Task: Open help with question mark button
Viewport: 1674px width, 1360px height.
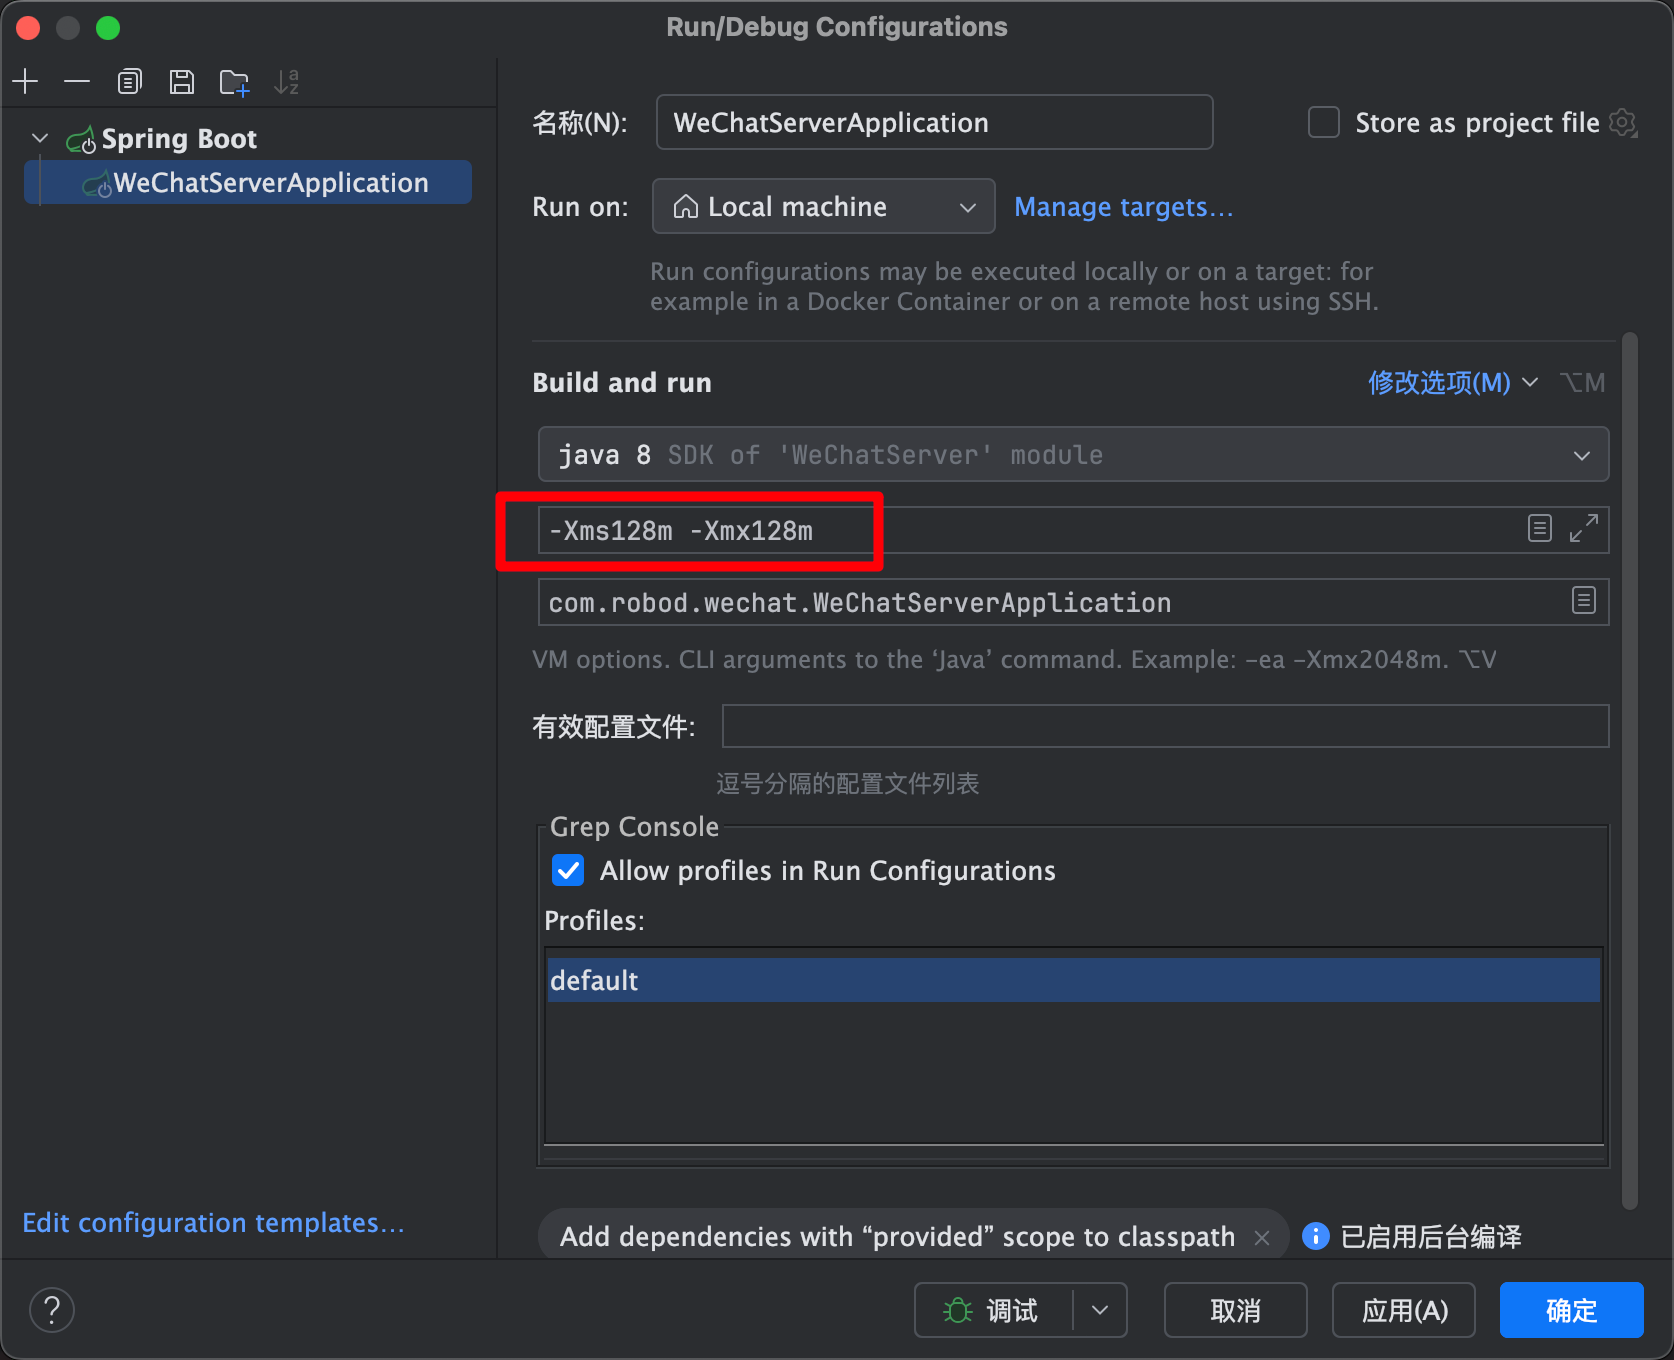Action: tap(52, 1310)
